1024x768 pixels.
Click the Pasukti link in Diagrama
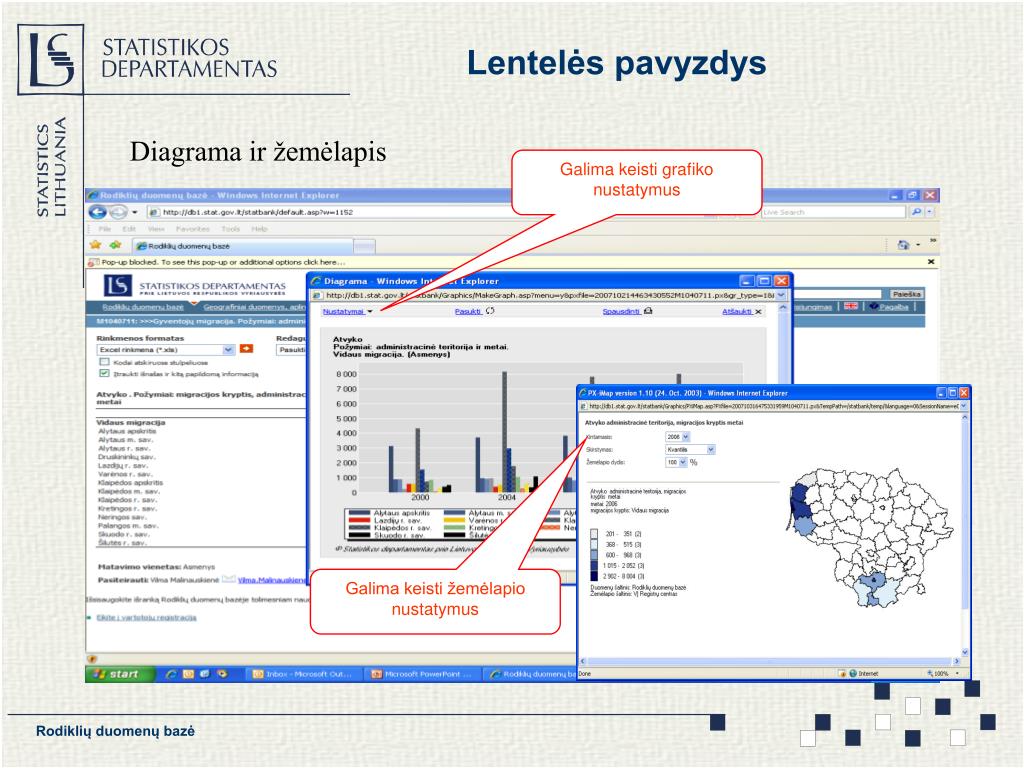coord(468,312)
